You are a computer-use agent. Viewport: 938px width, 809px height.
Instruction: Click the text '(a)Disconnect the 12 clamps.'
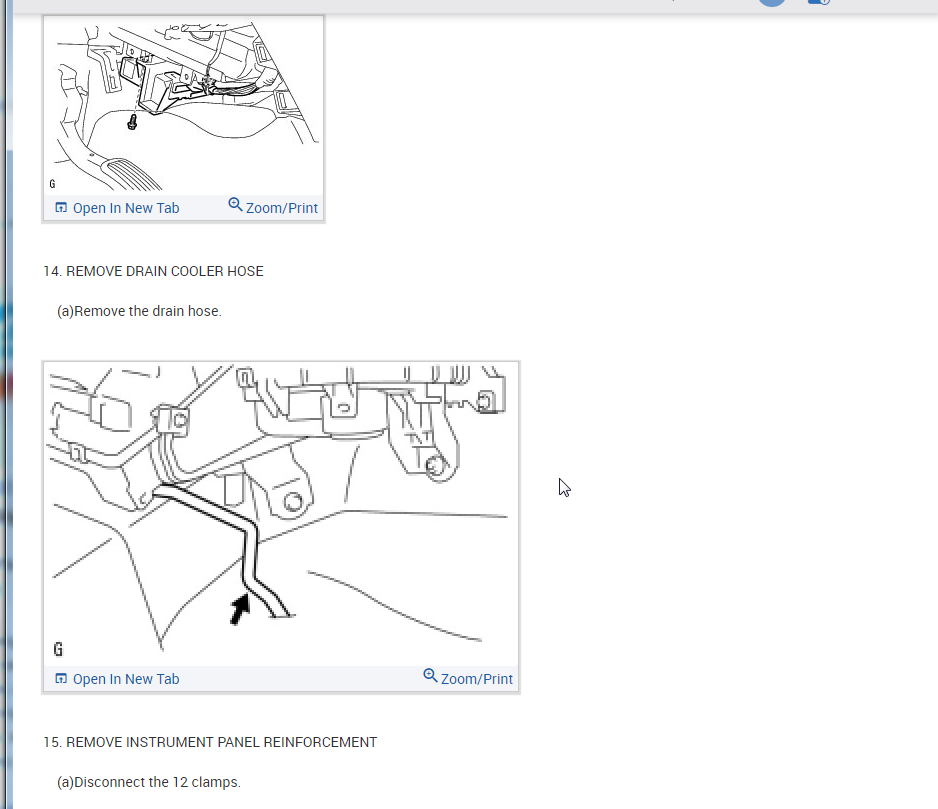[x=149, y=782]
